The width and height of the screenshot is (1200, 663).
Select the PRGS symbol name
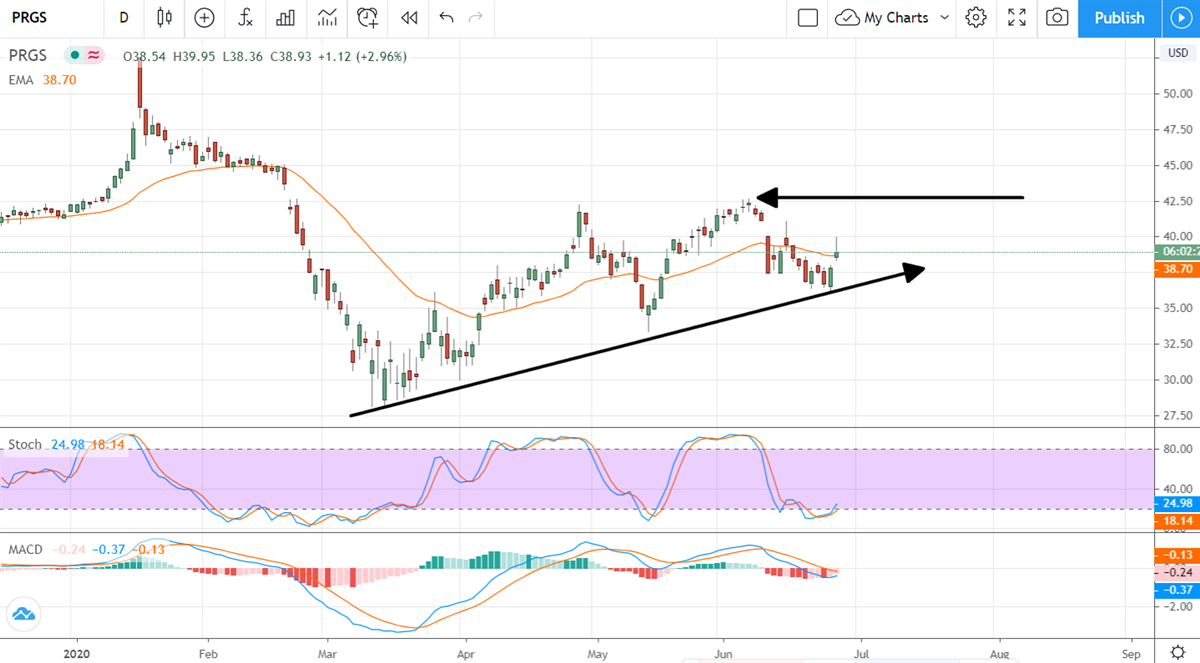click(x=26, y=56)
